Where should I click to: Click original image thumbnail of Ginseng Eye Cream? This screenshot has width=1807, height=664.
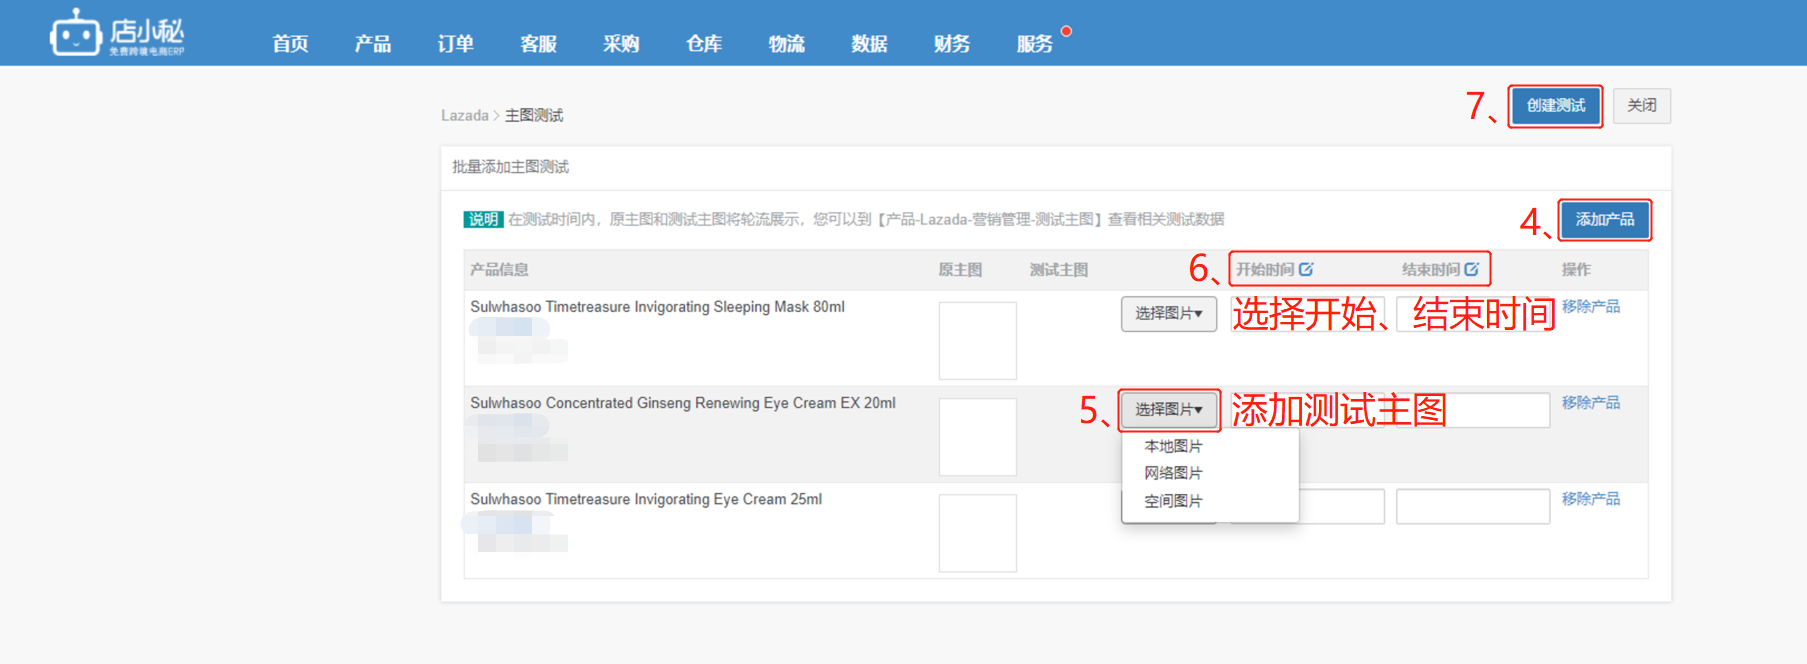coord(977,437)
